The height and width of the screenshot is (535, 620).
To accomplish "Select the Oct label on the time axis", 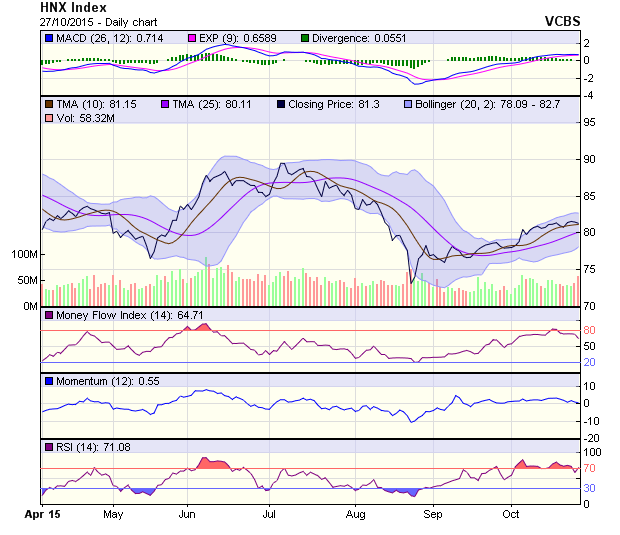I will (511, 514).
